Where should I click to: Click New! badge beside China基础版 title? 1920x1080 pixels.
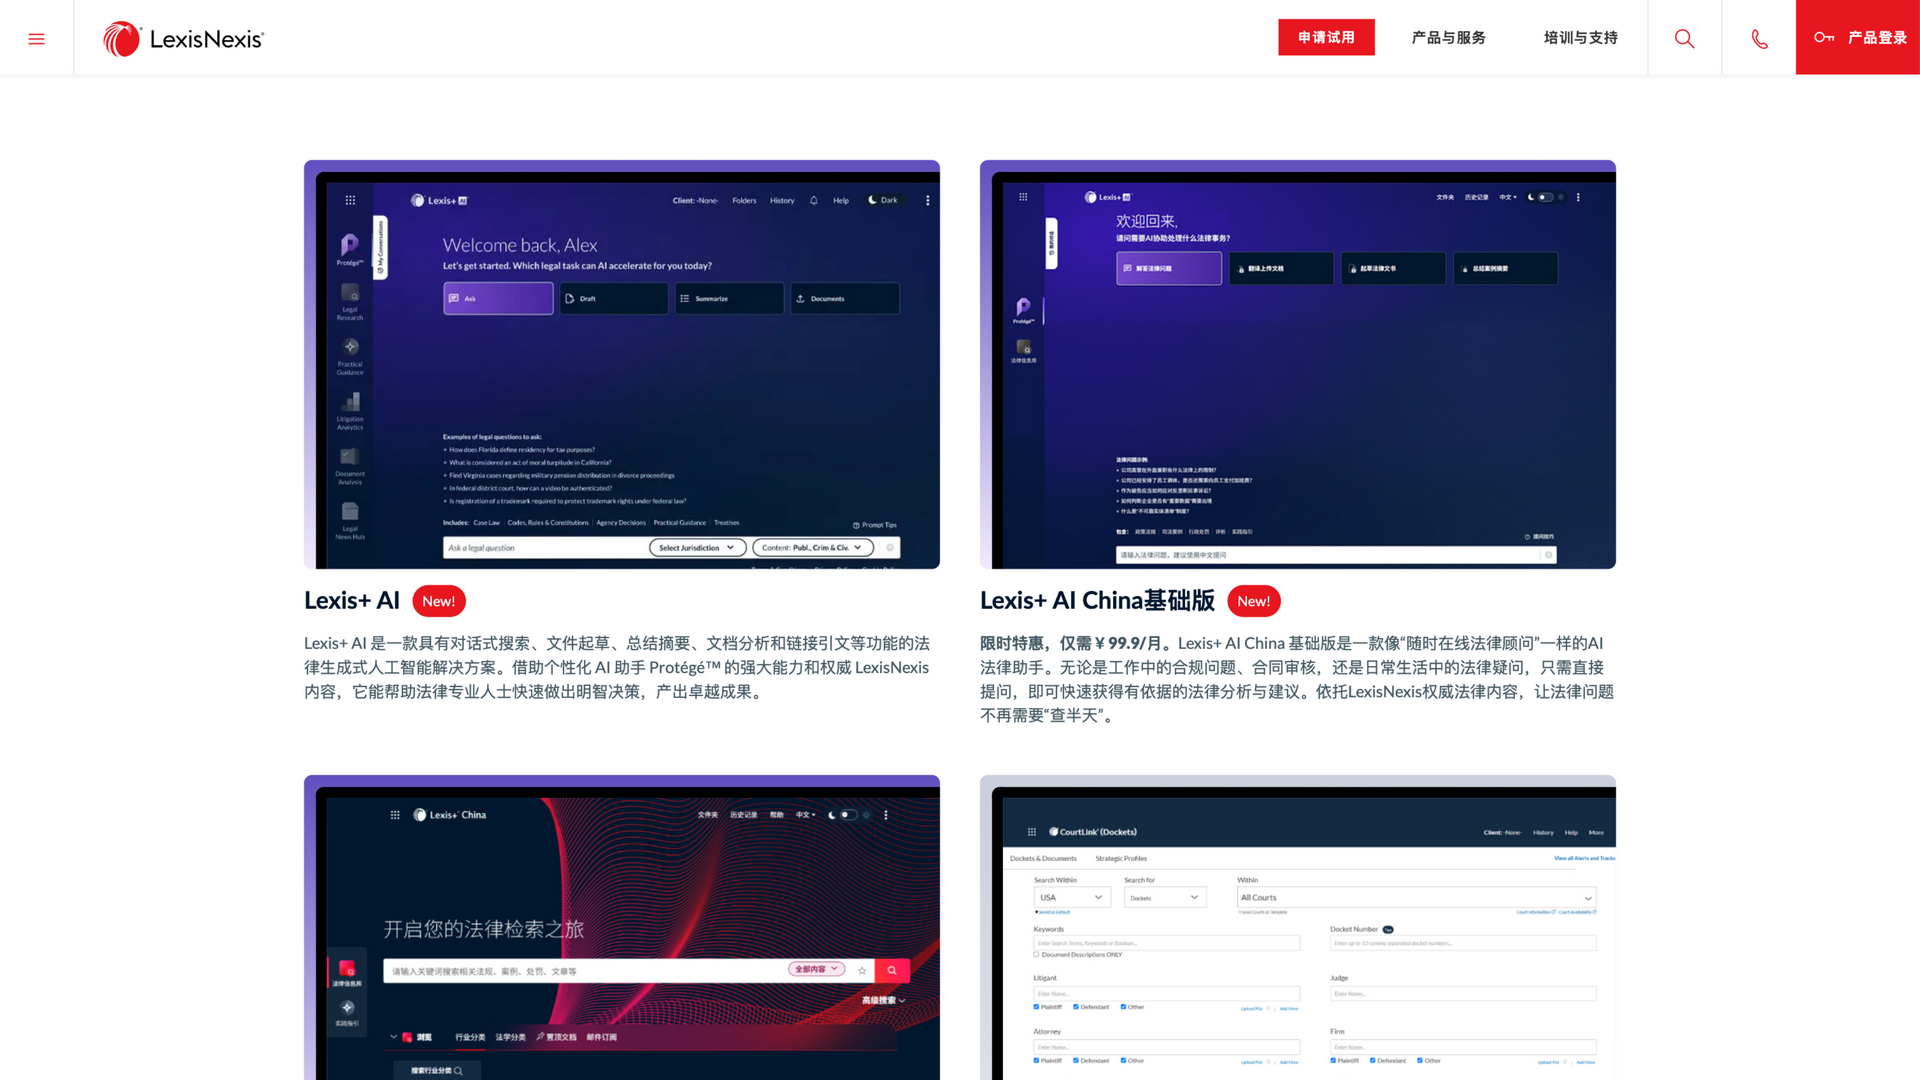point(1254,601)
